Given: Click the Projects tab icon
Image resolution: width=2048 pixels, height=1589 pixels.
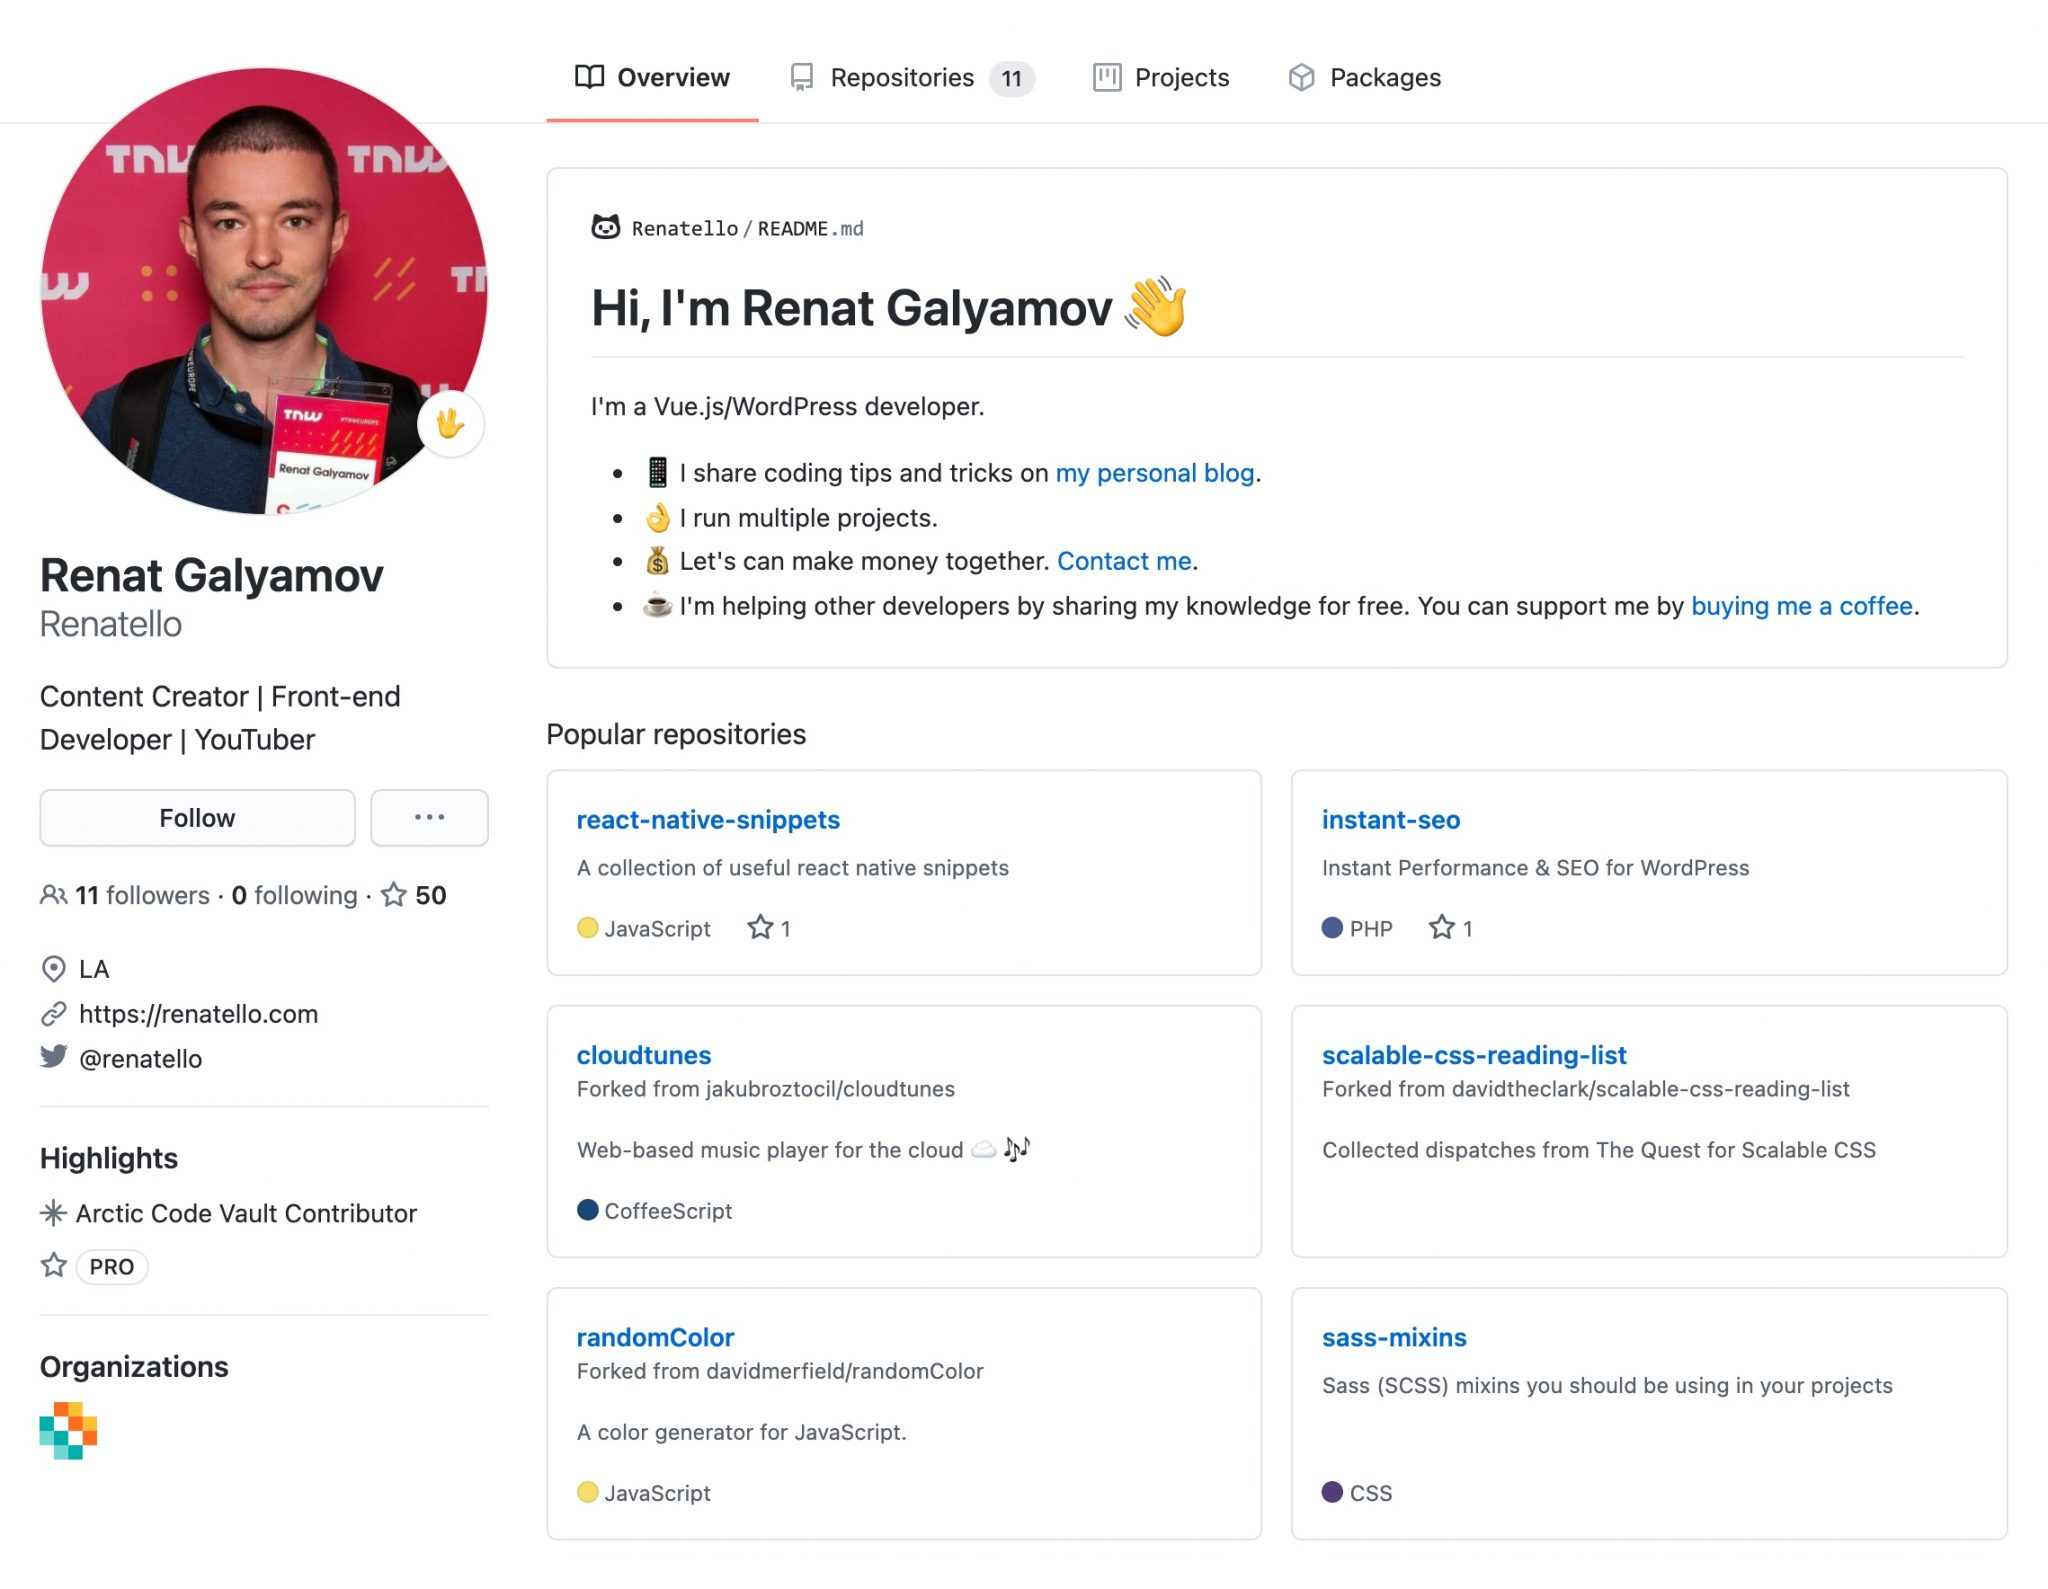Looking at the screenshot, I should (x=1102, y=76).
